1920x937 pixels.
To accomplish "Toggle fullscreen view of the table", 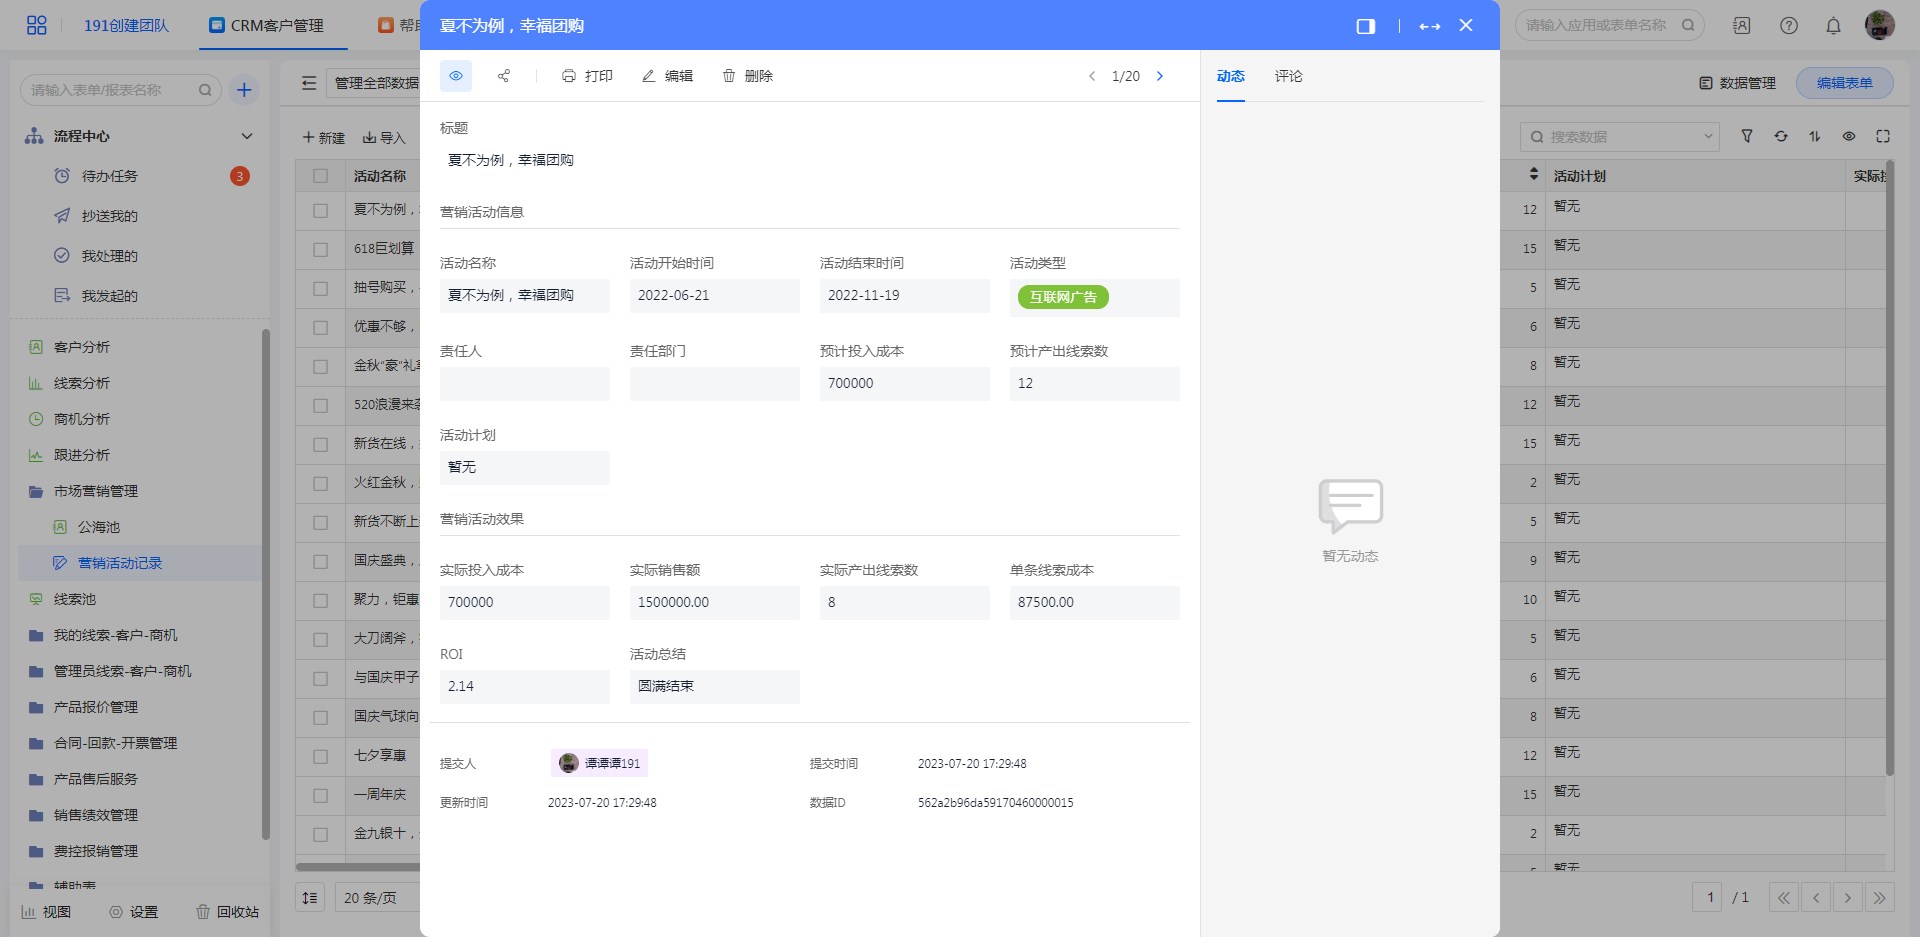I will click(1883, 136).
